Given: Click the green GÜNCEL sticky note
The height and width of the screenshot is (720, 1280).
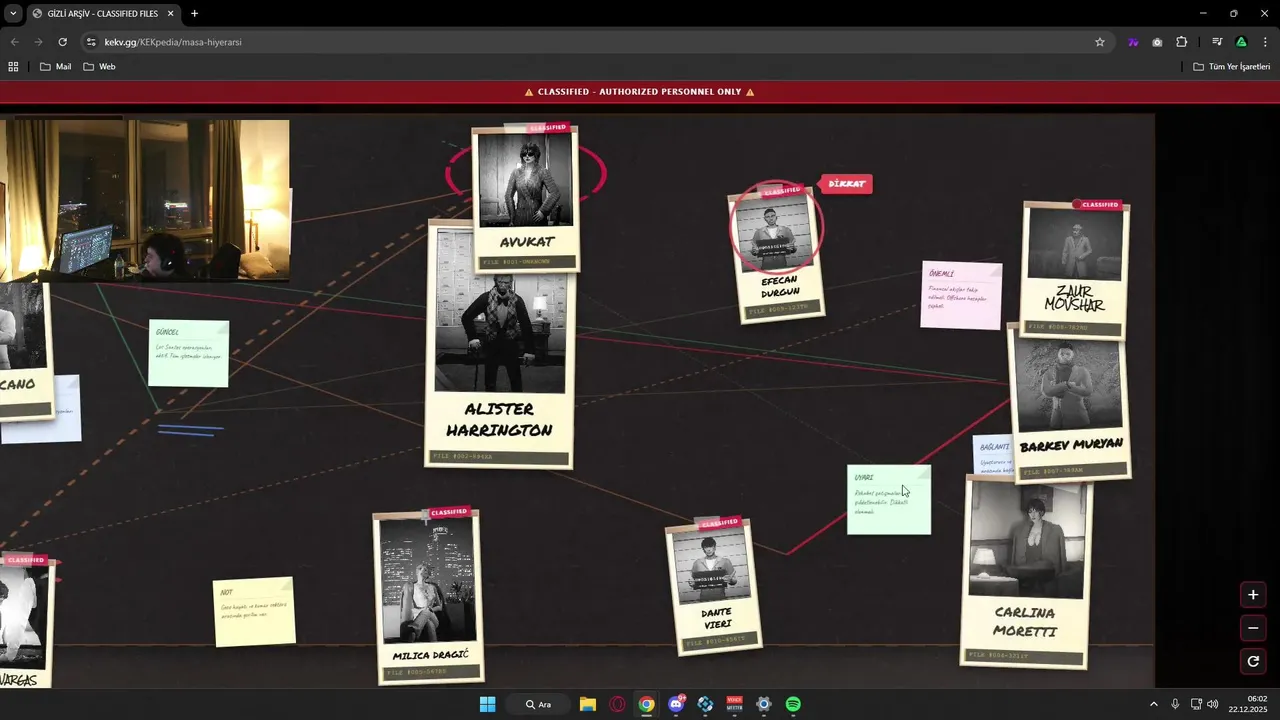Looking at the screenshot, I should 188,353.
